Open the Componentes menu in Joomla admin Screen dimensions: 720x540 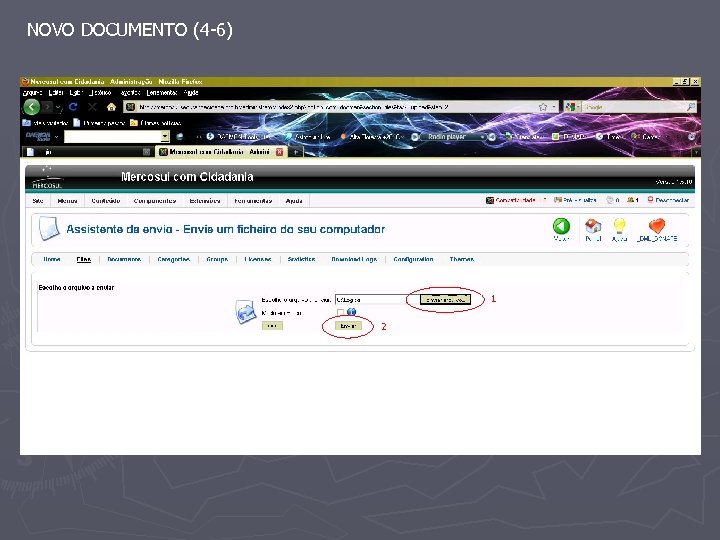click(x=155, y=201)
